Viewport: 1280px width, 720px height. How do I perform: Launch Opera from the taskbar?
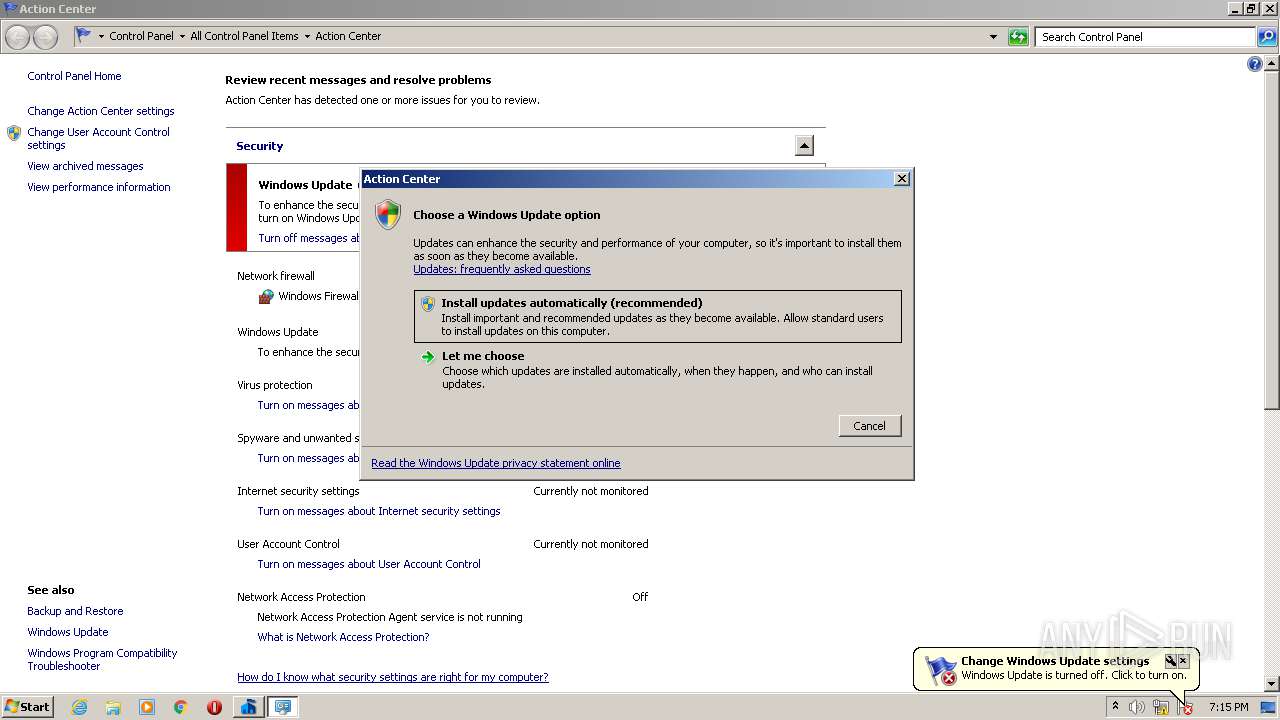tap(214, 707)
